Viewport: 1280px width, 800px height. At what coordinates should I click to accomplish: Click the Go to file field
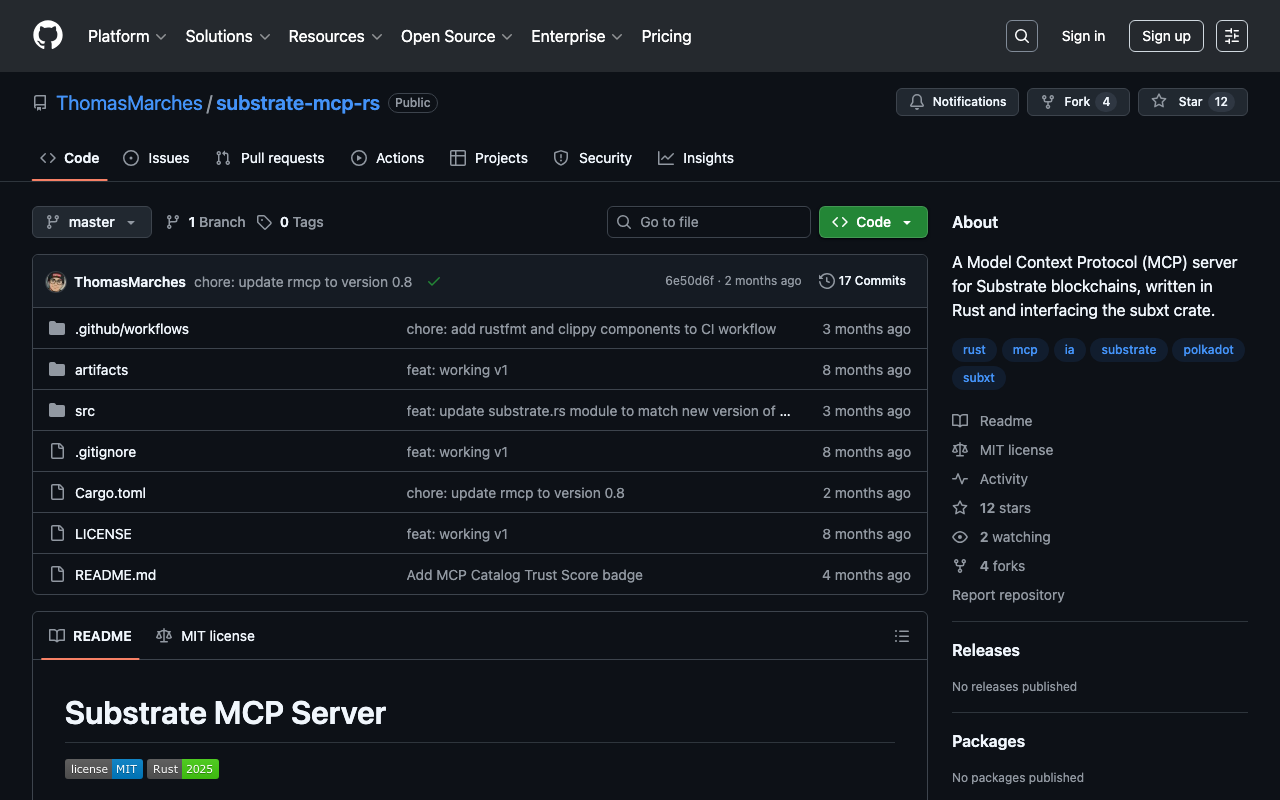point(709,222)
